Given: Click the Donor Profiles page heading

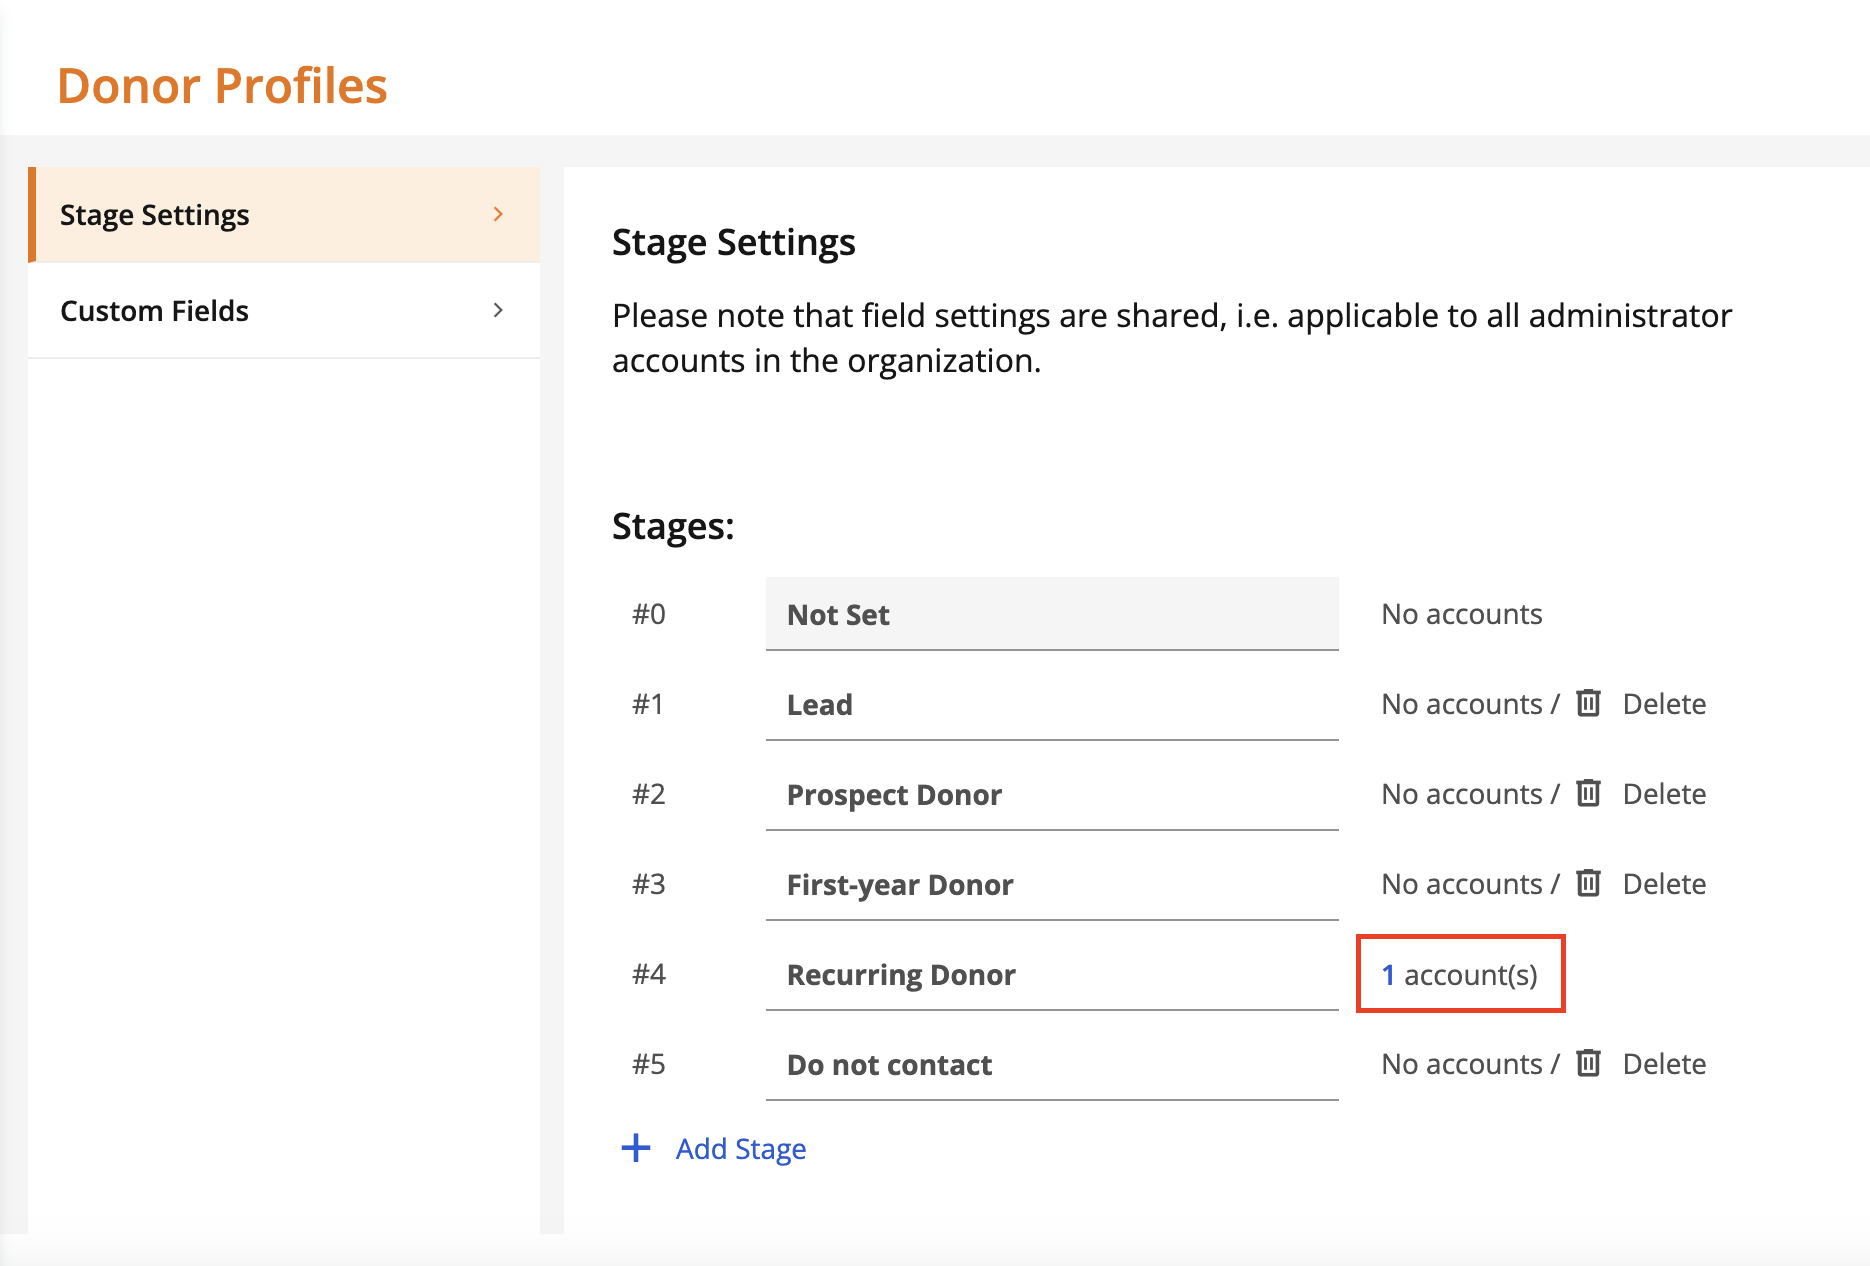Looking at the screenshot, I should 223,85.
